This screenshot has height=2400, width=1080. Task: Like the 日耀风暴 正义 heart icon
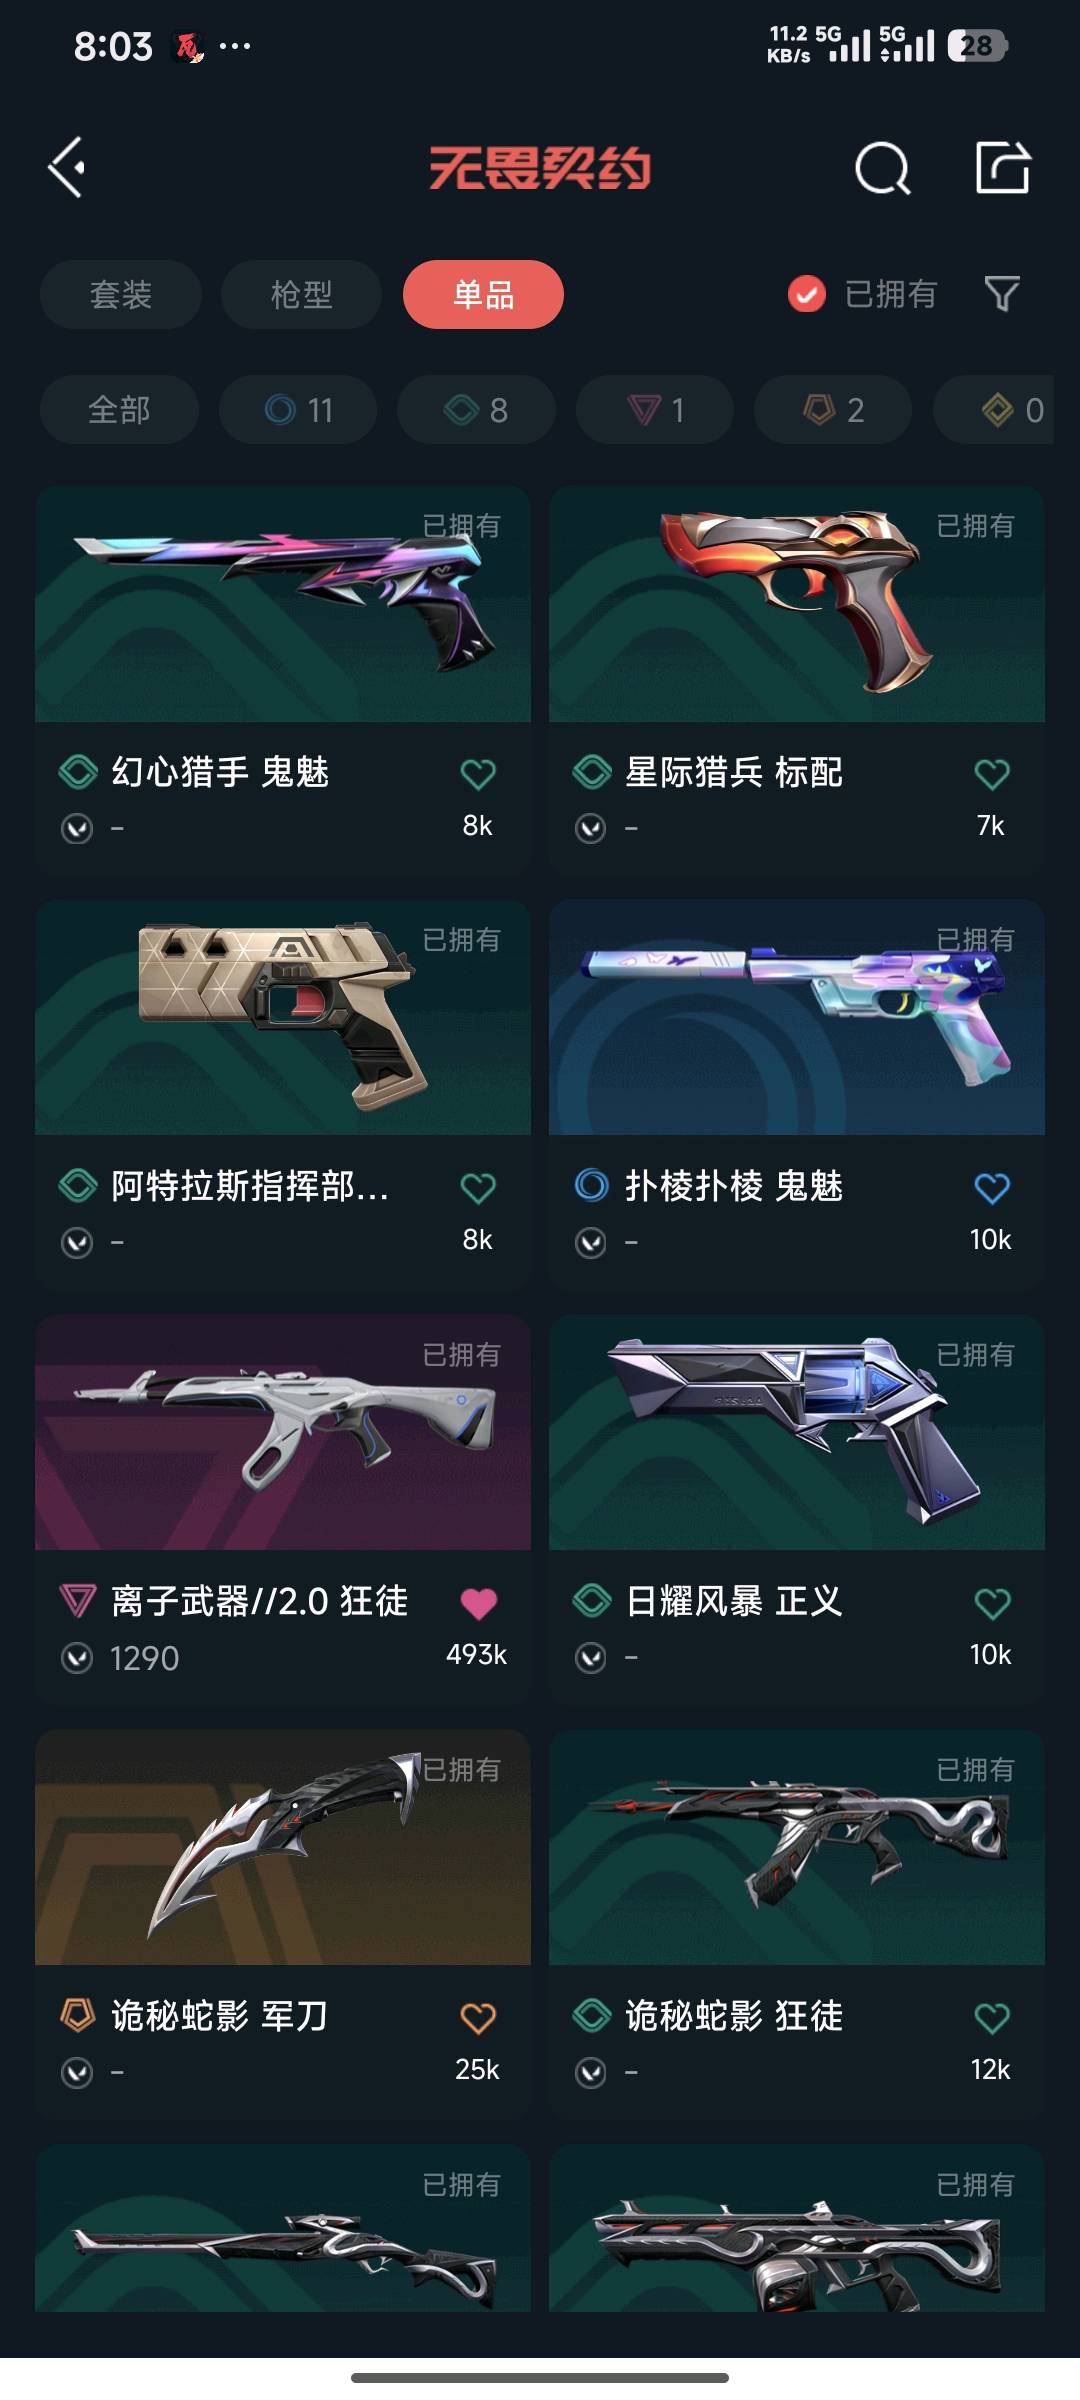(x=991, y=1603)
